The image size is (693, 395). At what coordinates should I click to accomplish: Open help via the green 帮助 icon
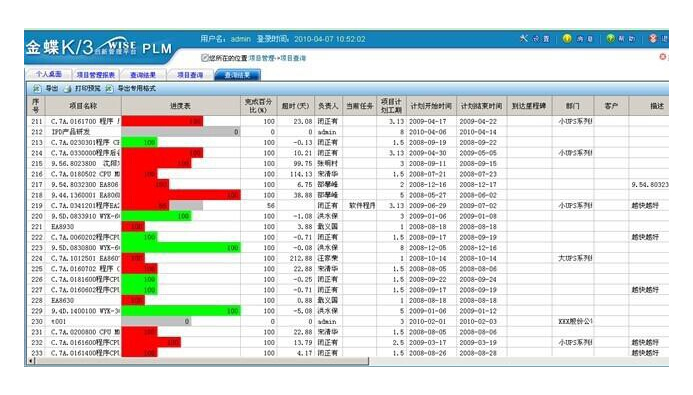click(x=610, y=39)
